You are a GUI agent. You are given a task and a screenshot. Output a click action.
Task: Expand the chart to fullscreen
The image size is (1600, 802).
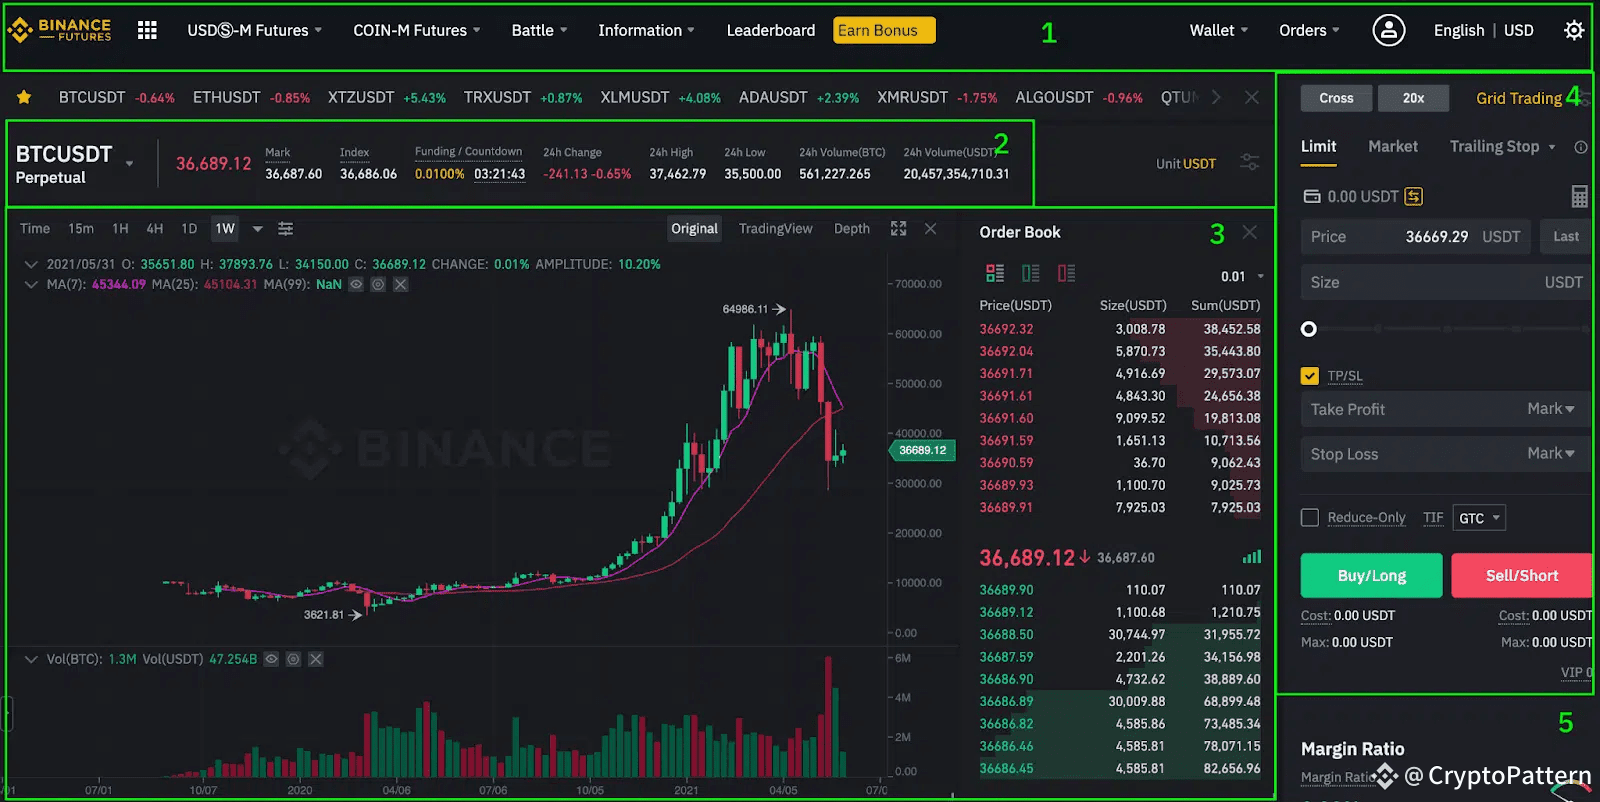click(898, 229)
